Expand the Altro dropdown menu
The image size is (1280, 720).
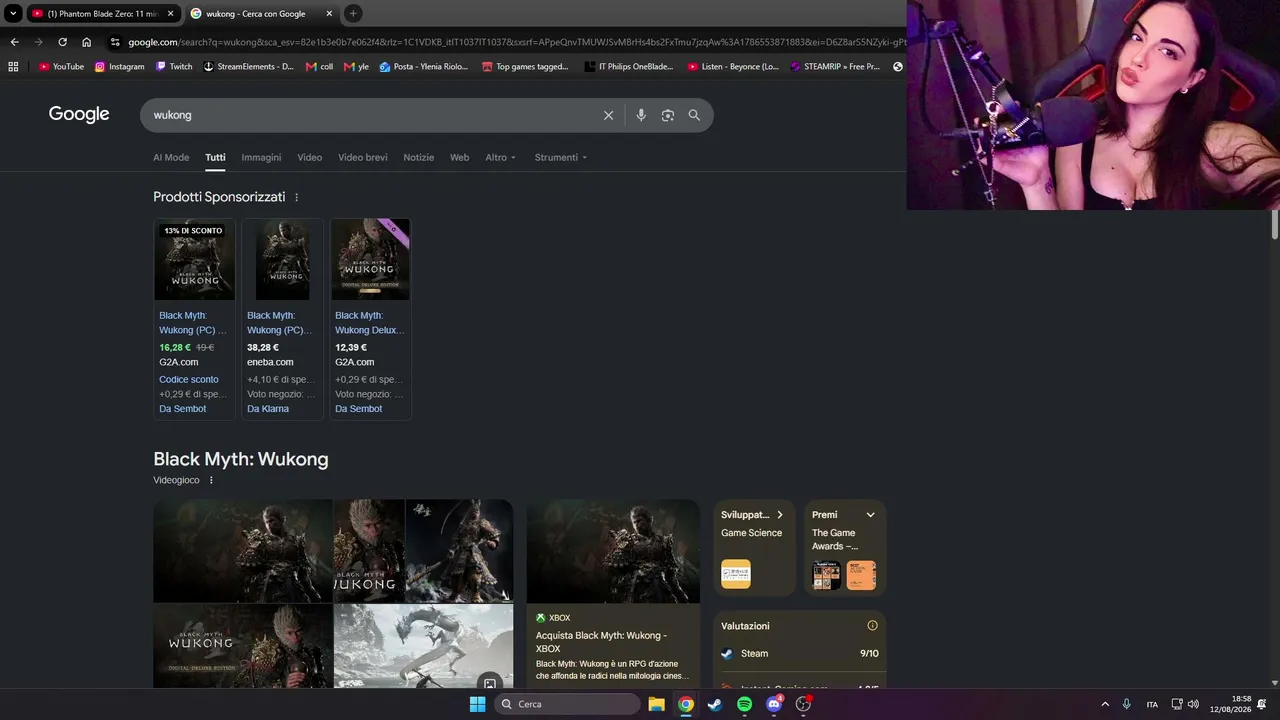tap(501, 158)
